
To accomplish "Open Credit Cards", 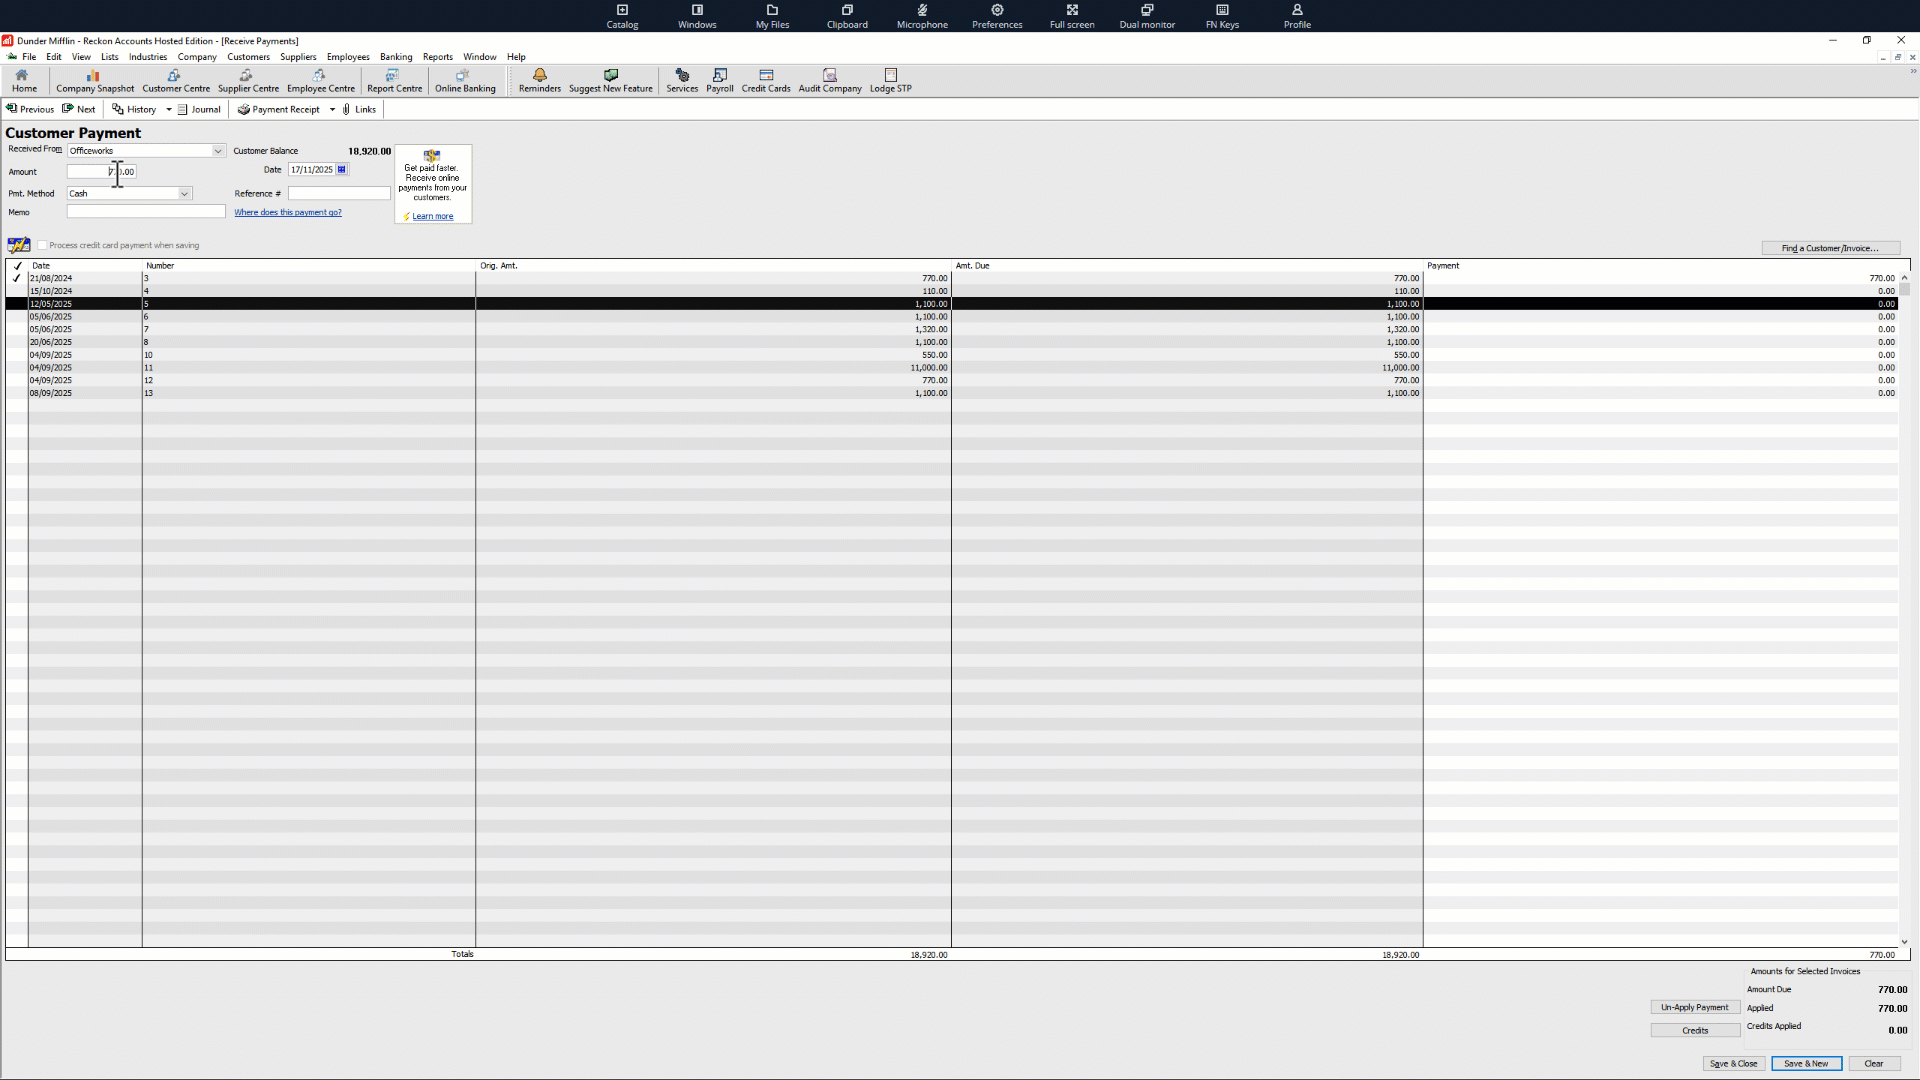I will [x=766, y=81].
